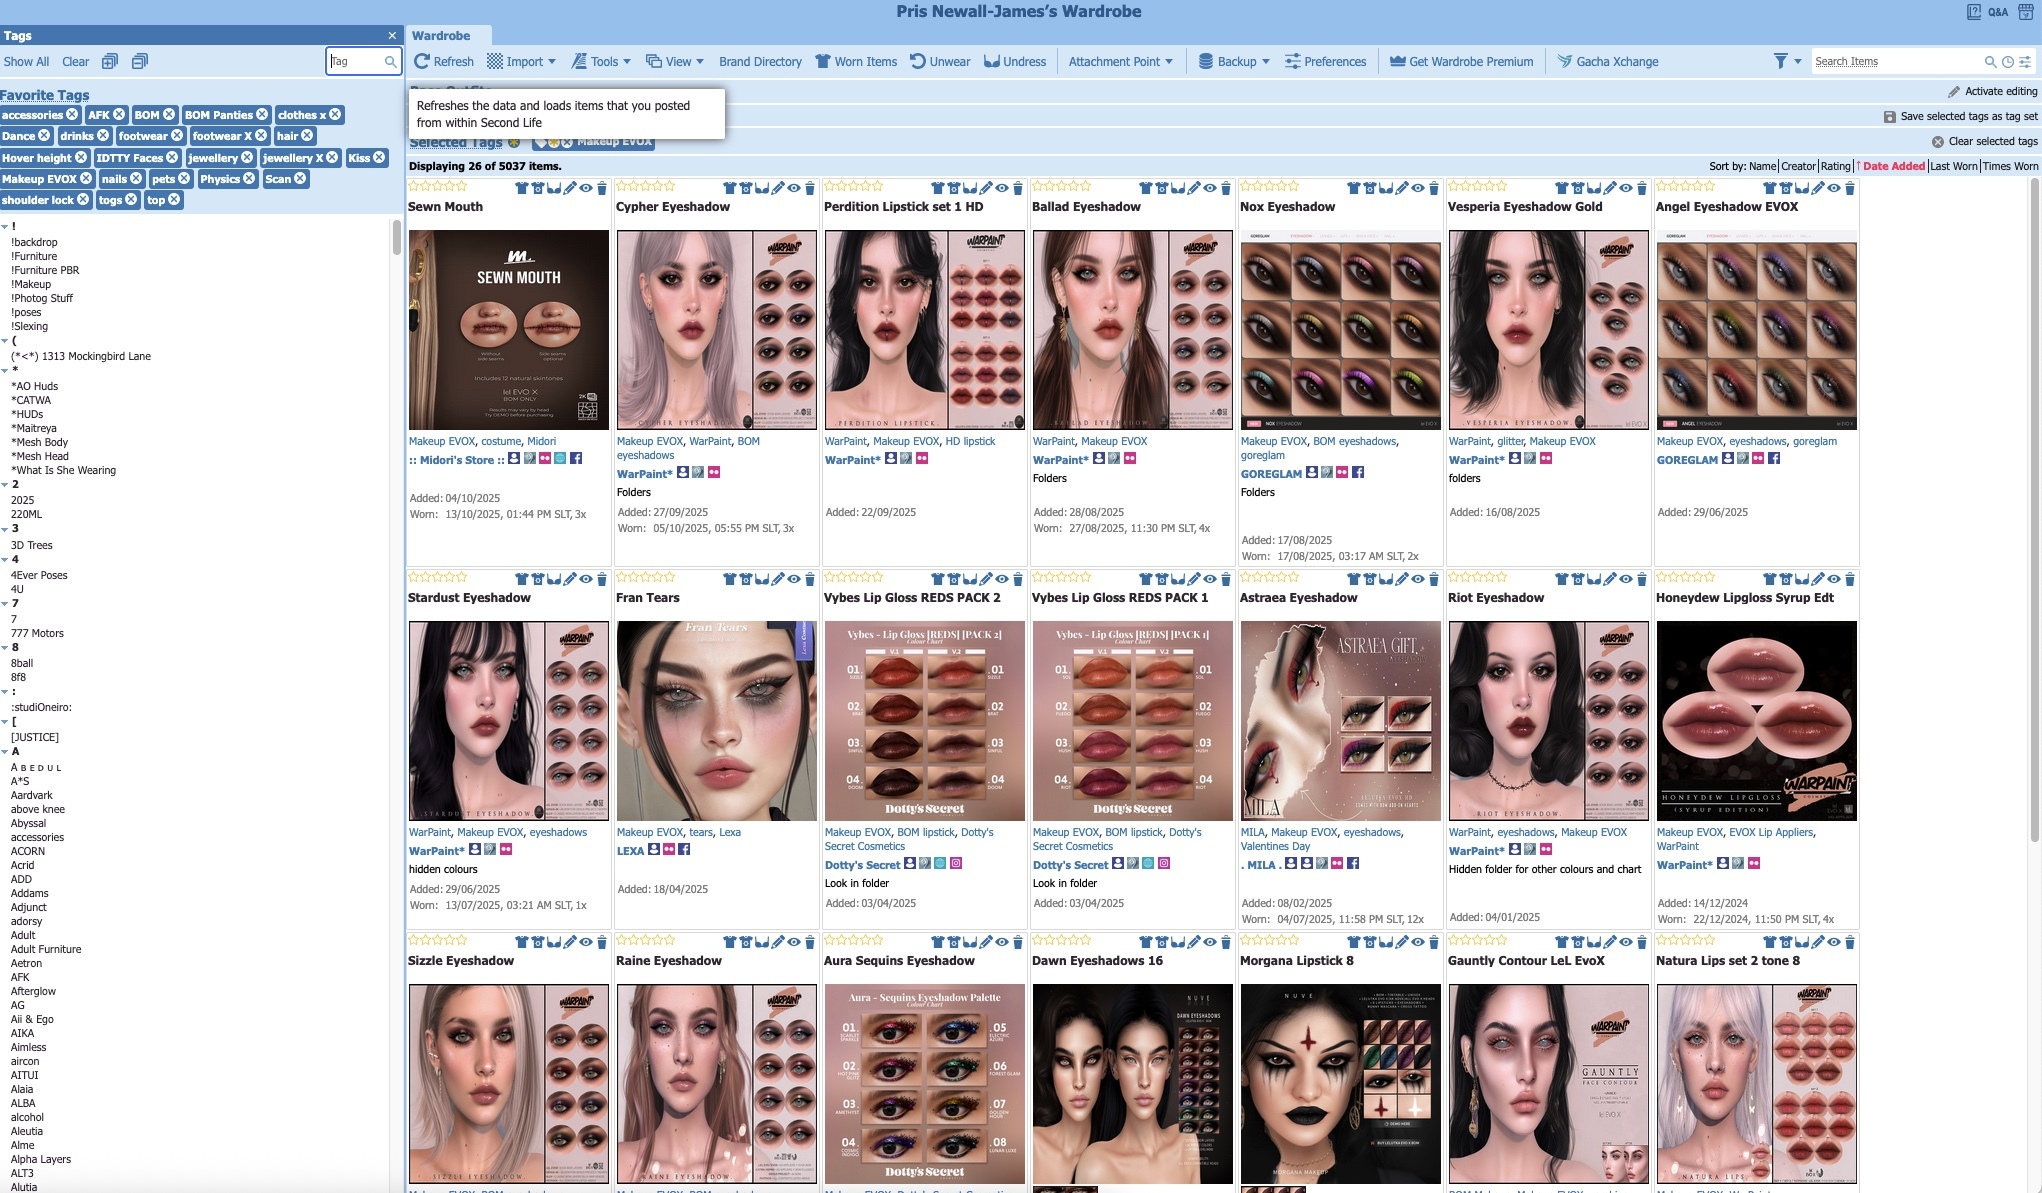This screenshot has width=2042, height=1193.
Task: Rate Sewn Mouth five stars
Action: click(x=462, y=186)
